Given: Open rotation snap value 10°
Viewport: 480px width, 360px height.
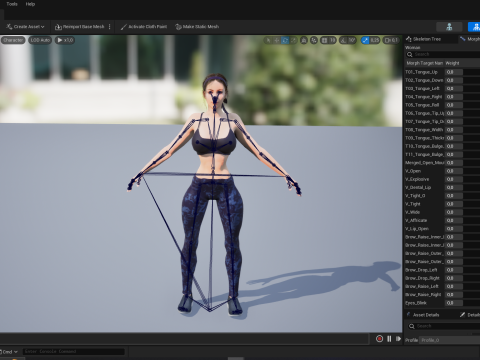Looking at the screenshot, I should pos(352,40).
